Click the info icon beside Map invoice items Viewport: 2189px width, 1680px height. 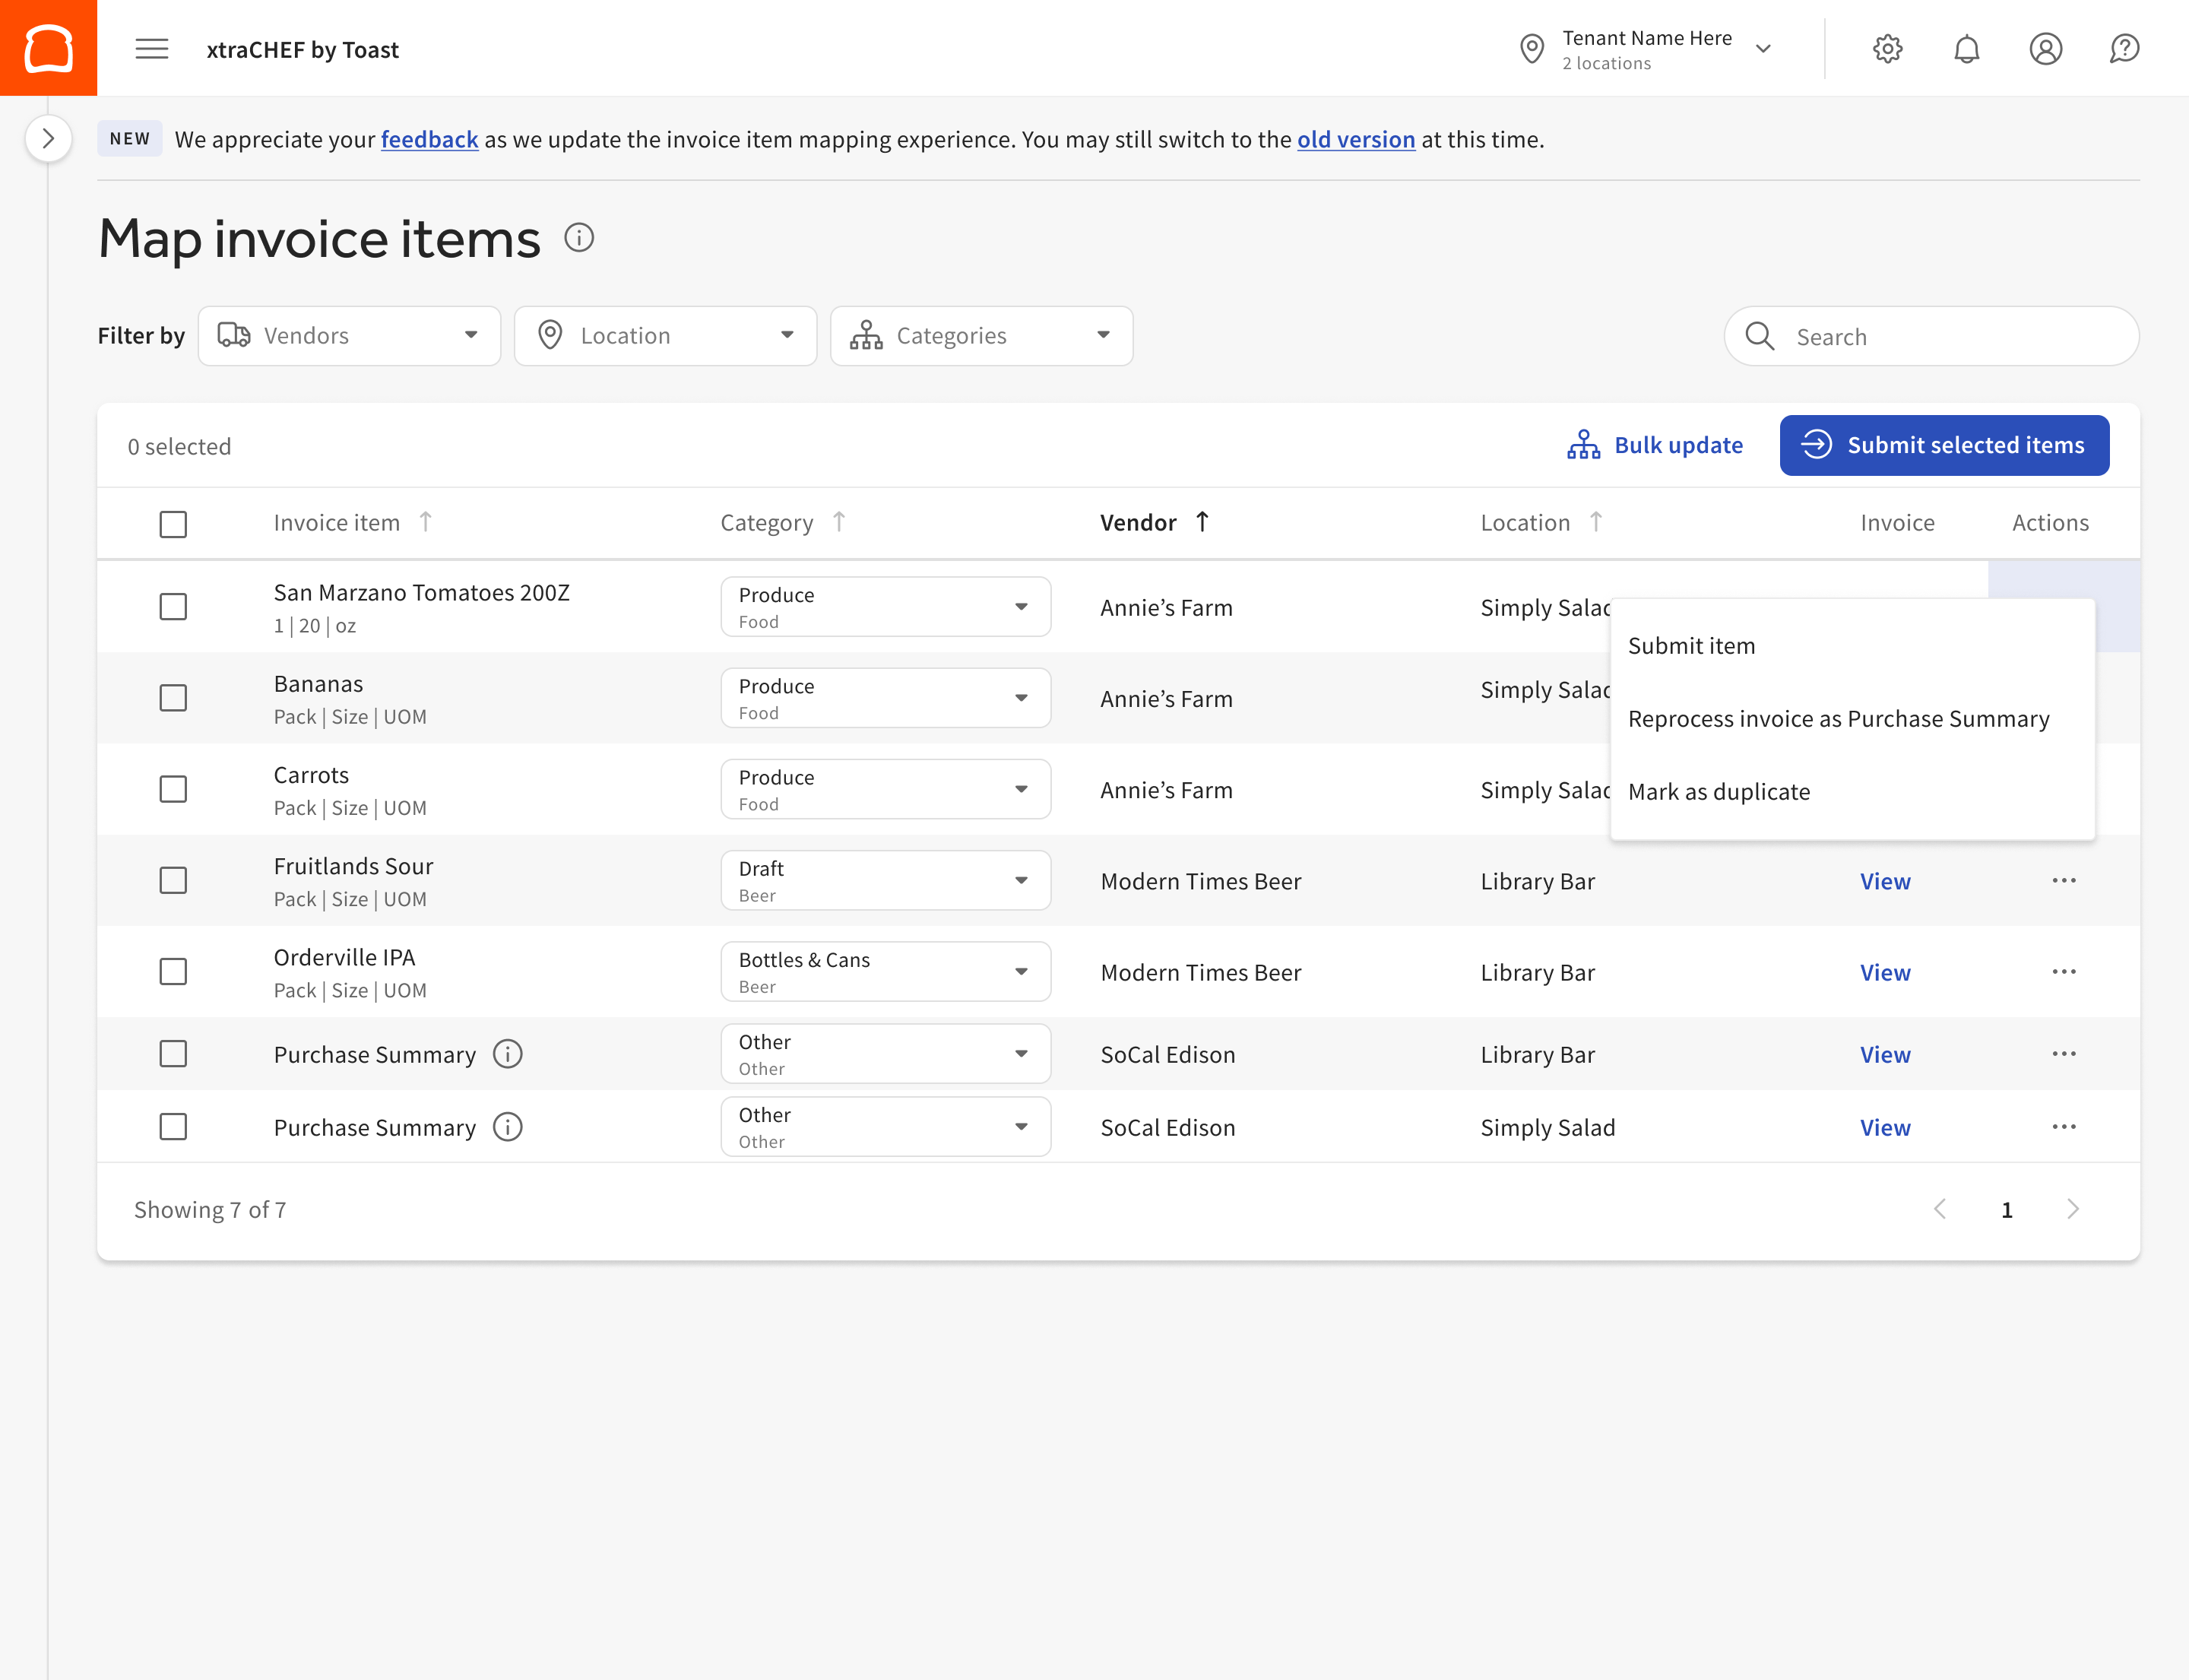580,238
